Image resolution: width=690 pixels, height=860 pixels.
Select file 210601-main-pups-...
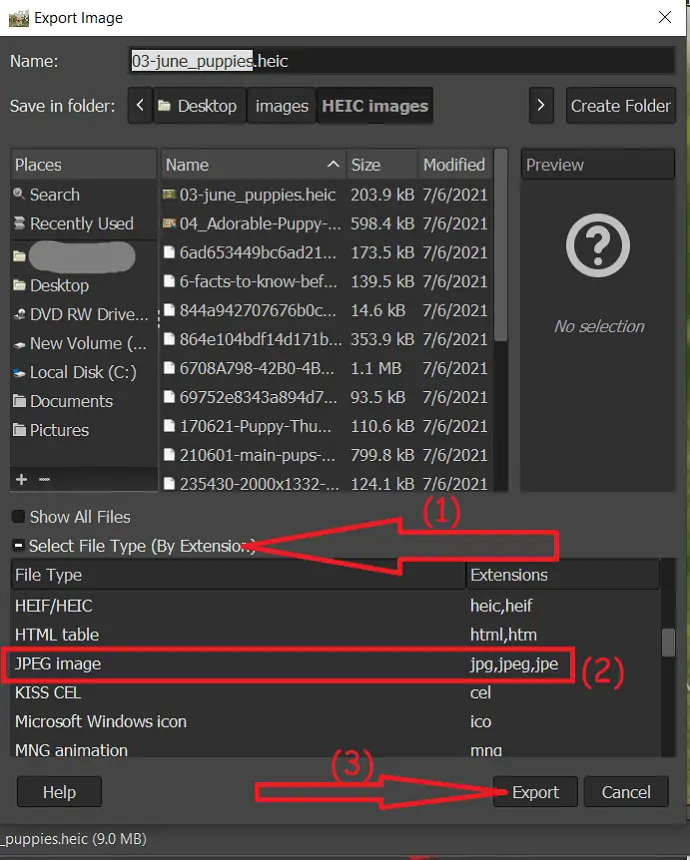click(326, 455)
